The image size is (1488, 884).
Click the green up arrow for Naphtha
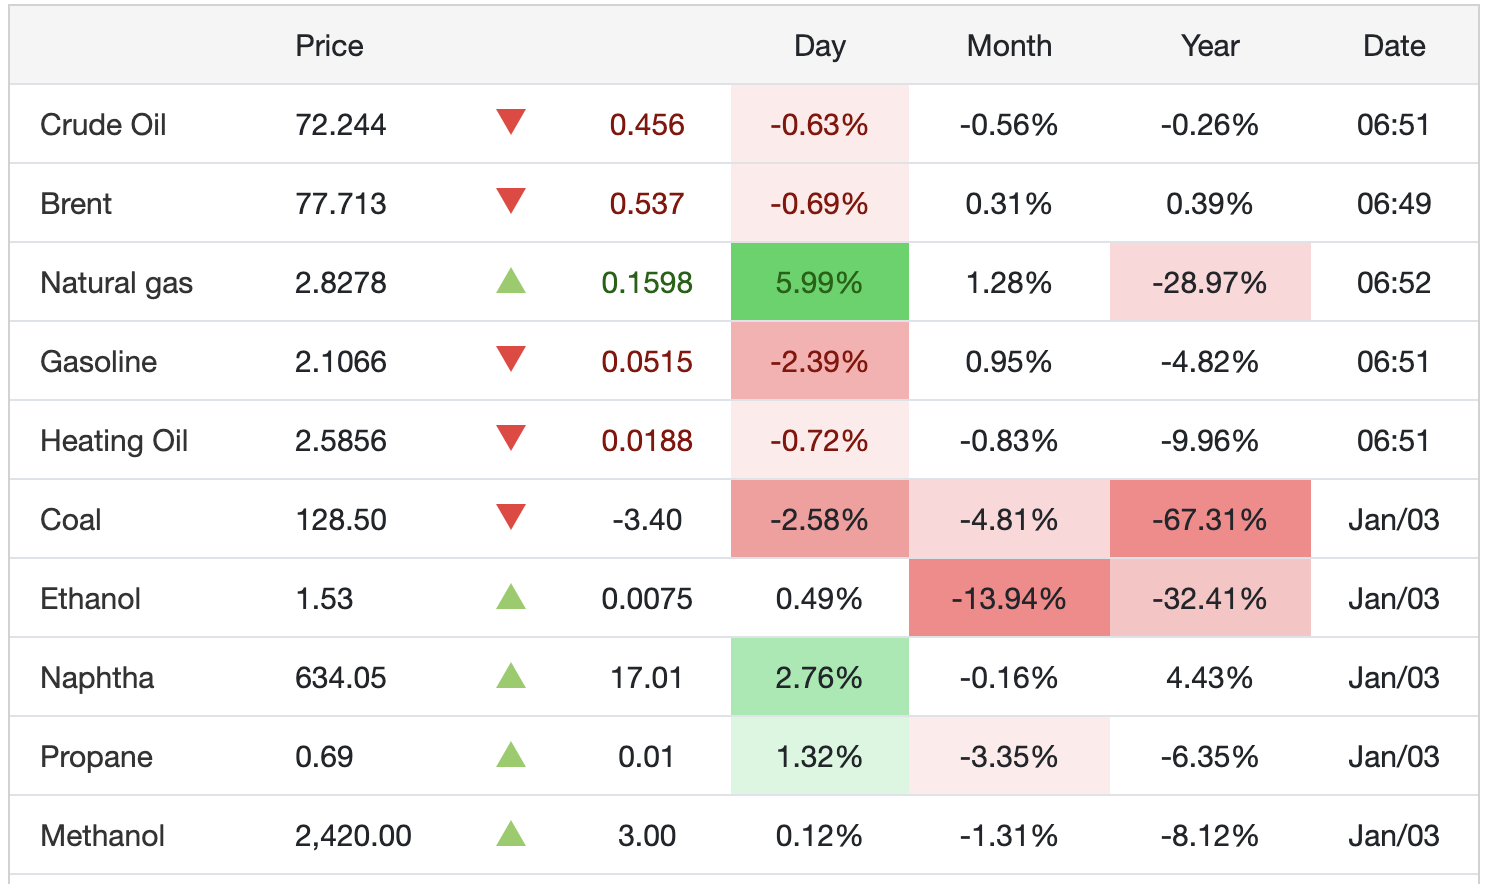[511, 675]
